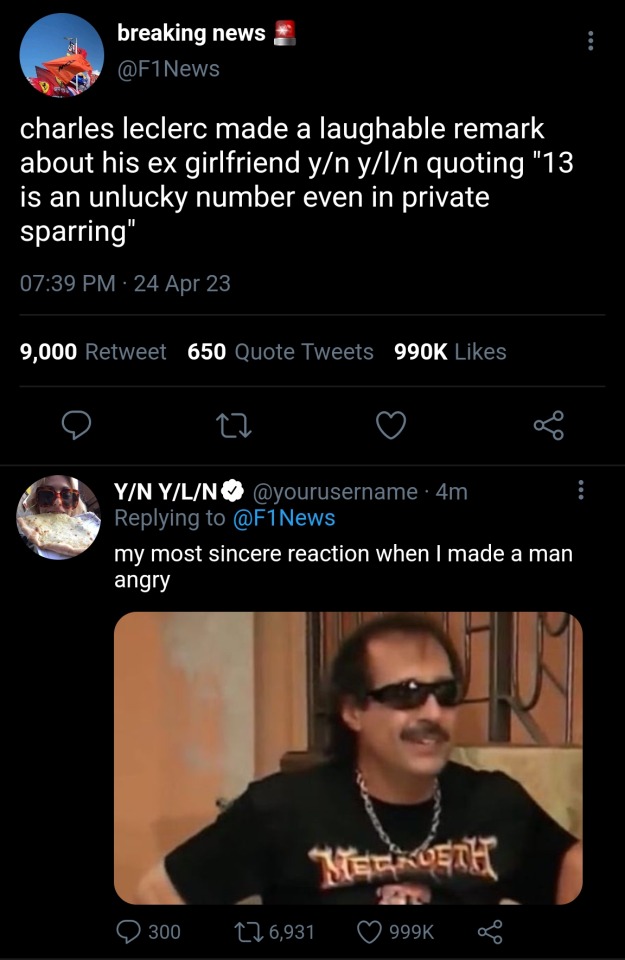Open more options for main tweet

tap(591, 41)
